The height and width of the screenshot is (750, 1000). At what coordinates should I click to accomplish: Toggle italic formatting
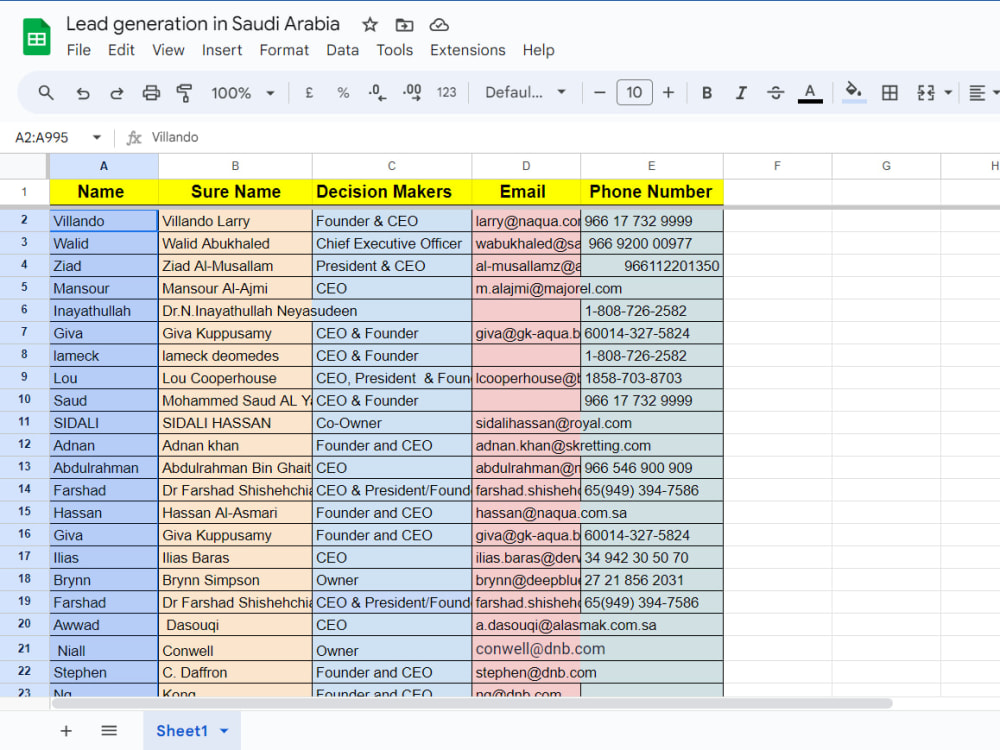(741, 93)
